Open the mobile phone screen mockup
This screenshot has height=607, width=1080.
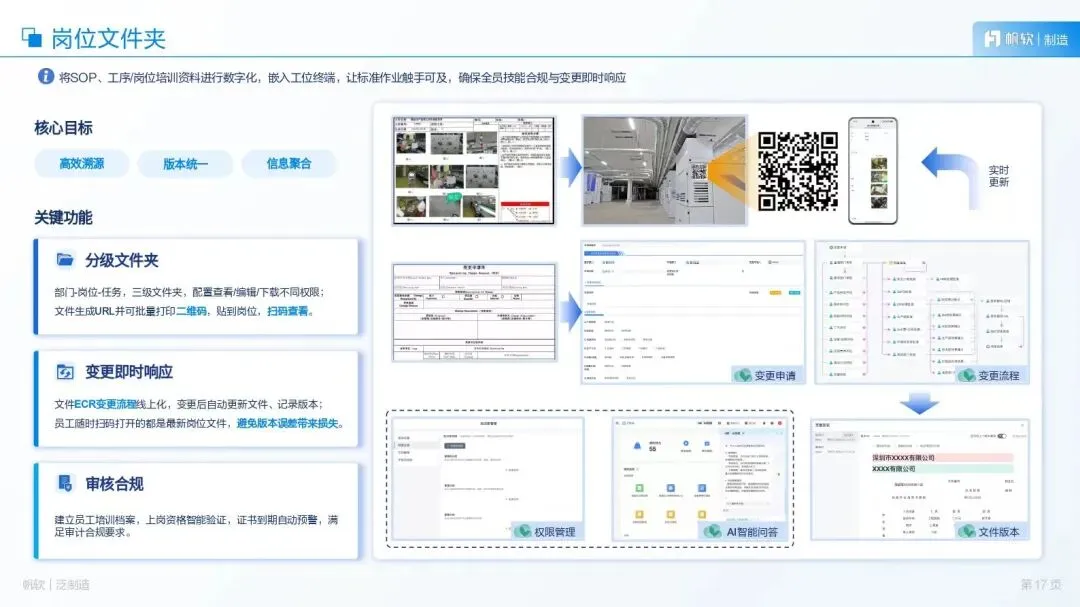coord(873,171)
